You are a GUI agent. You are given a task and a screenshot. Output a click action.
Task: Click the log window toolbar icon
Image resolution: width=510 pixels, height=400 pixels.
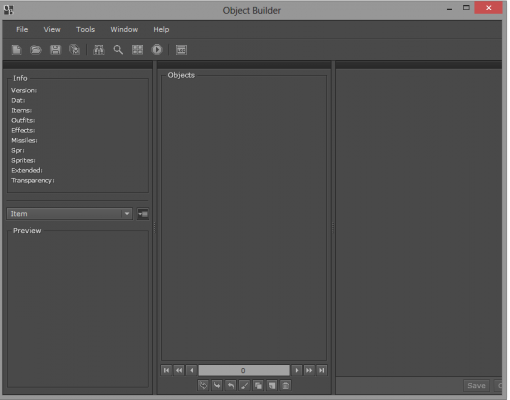(181, 50)
